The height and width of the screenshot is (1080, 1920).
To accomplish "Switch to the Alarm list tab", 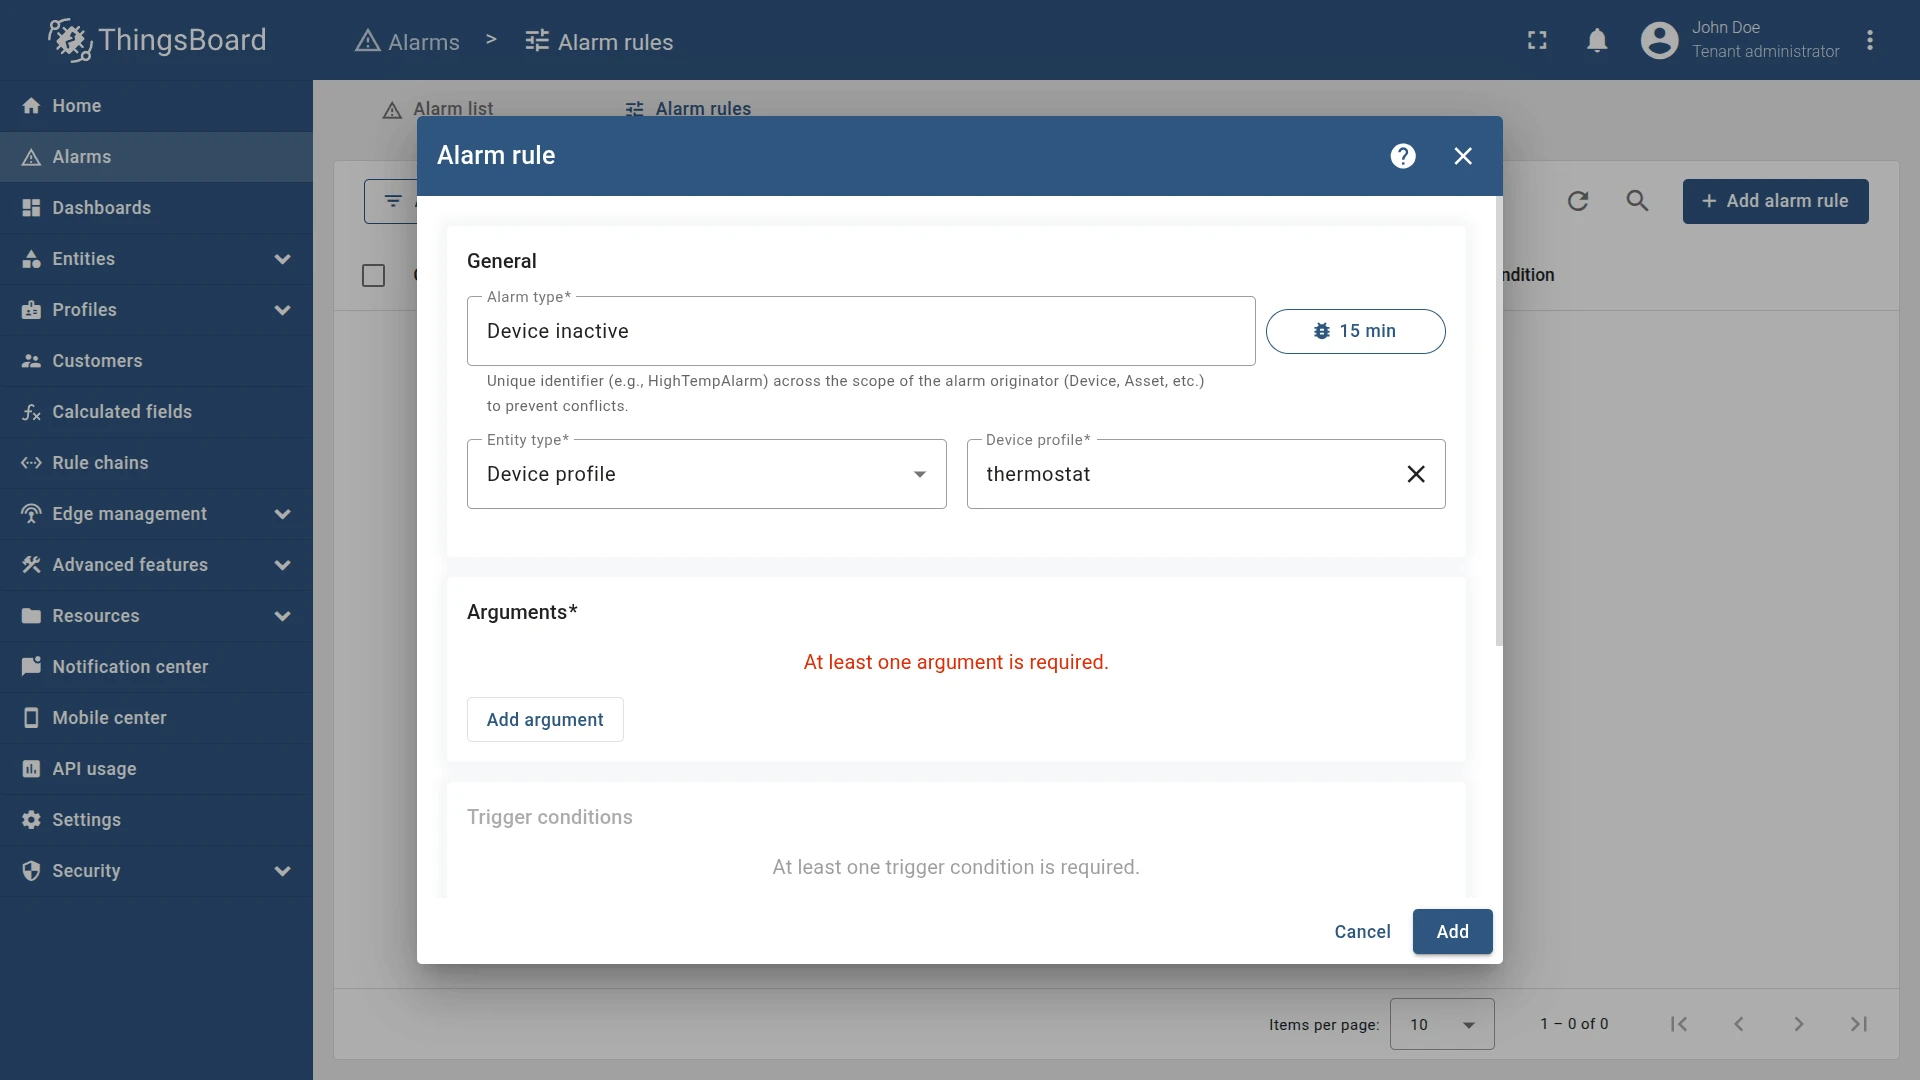I will coord(438,108).
